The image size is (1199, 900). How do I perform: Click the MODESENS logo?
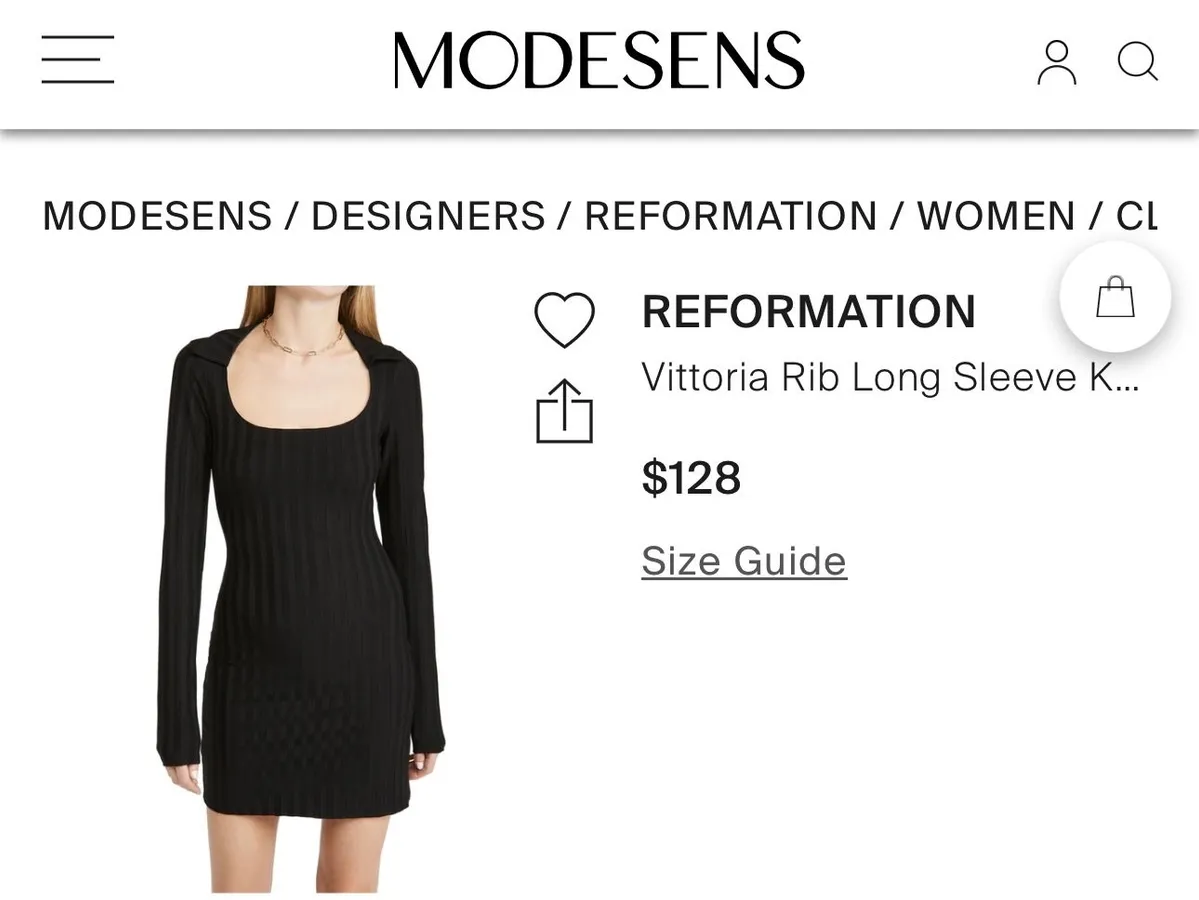(x=599, y=60)
